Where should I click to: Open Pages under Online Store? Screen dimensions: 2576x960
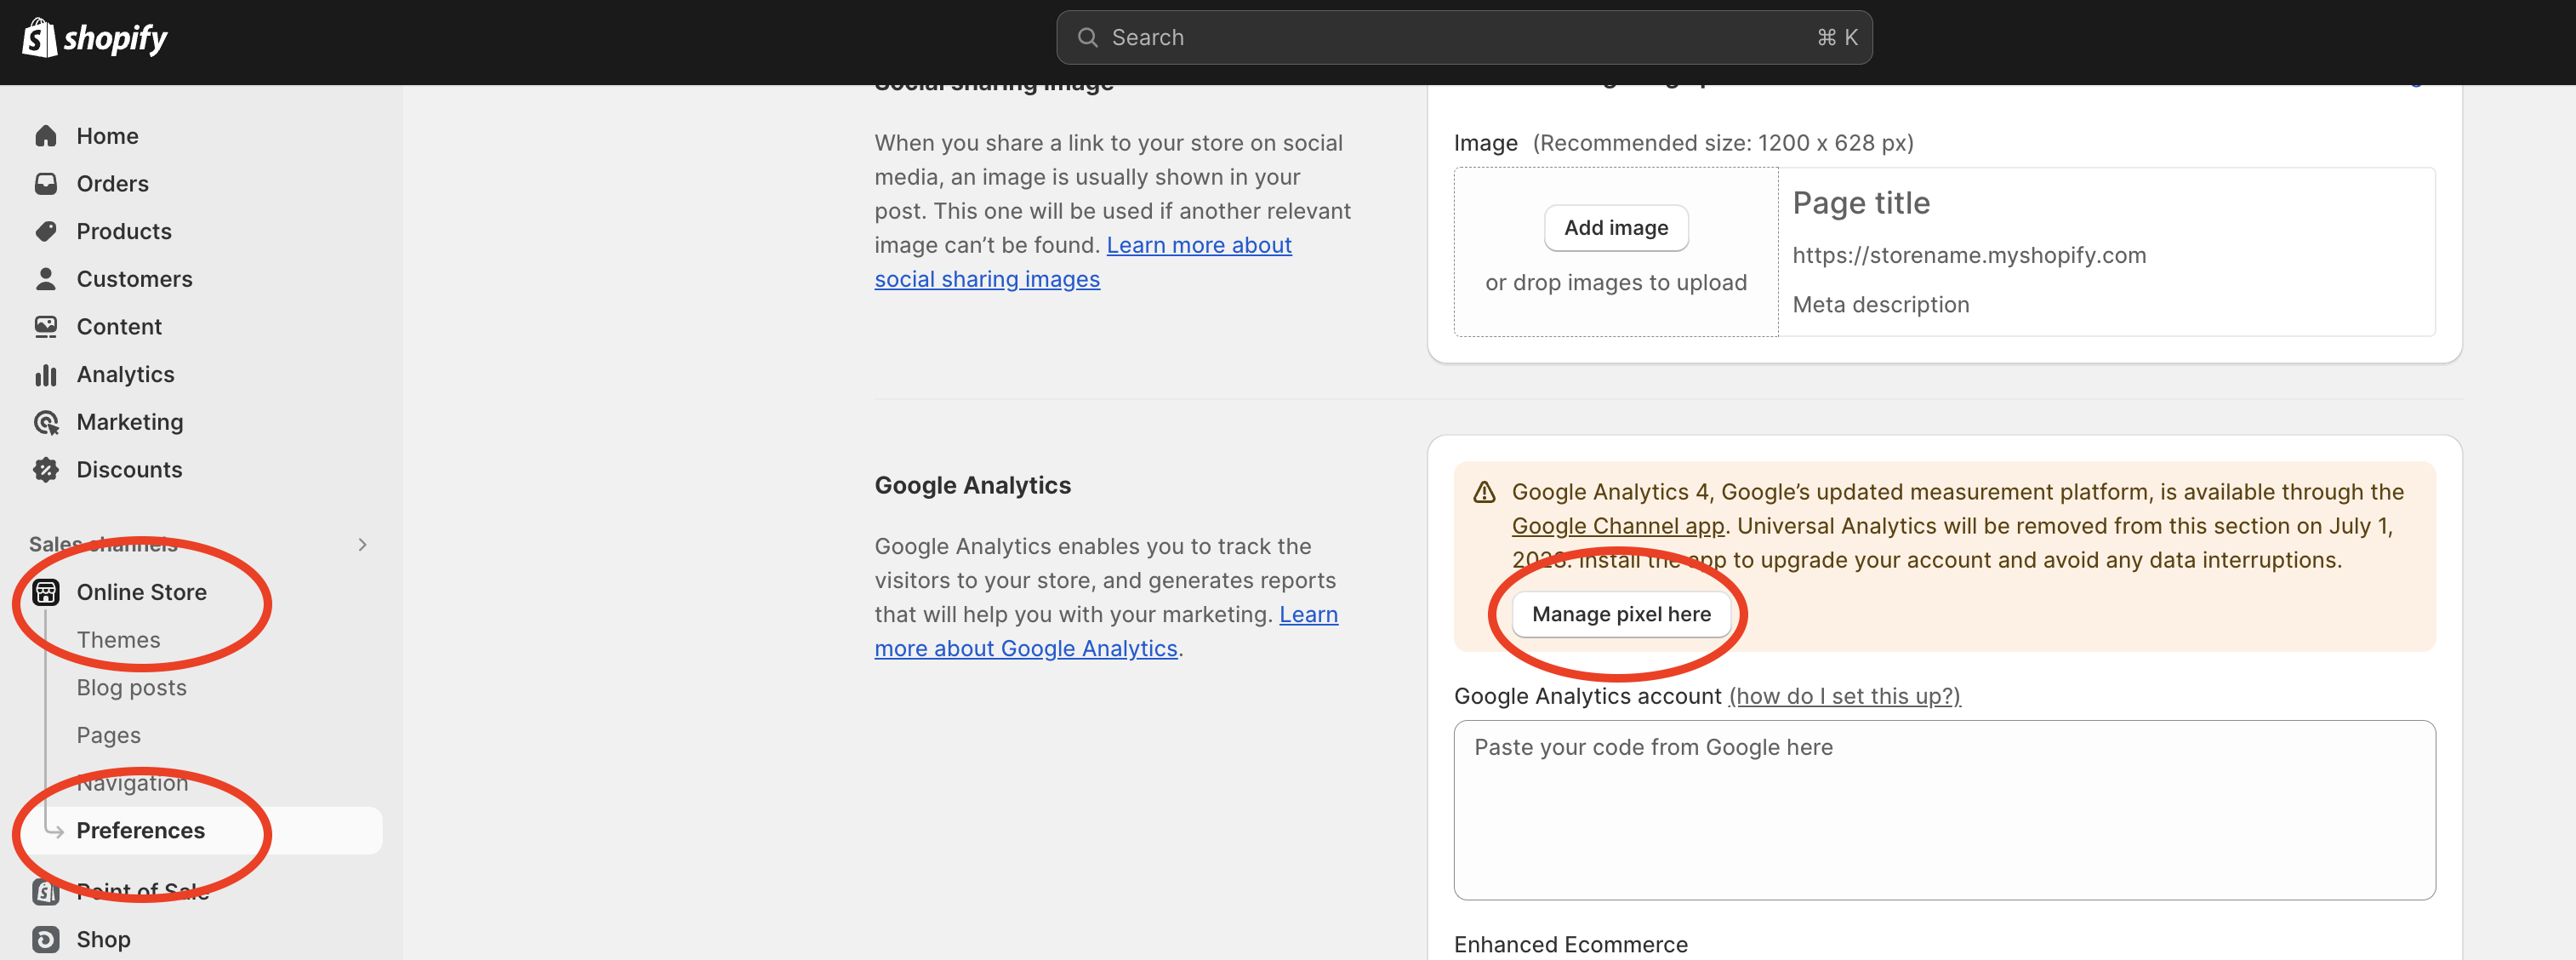[x=109, y=735]
